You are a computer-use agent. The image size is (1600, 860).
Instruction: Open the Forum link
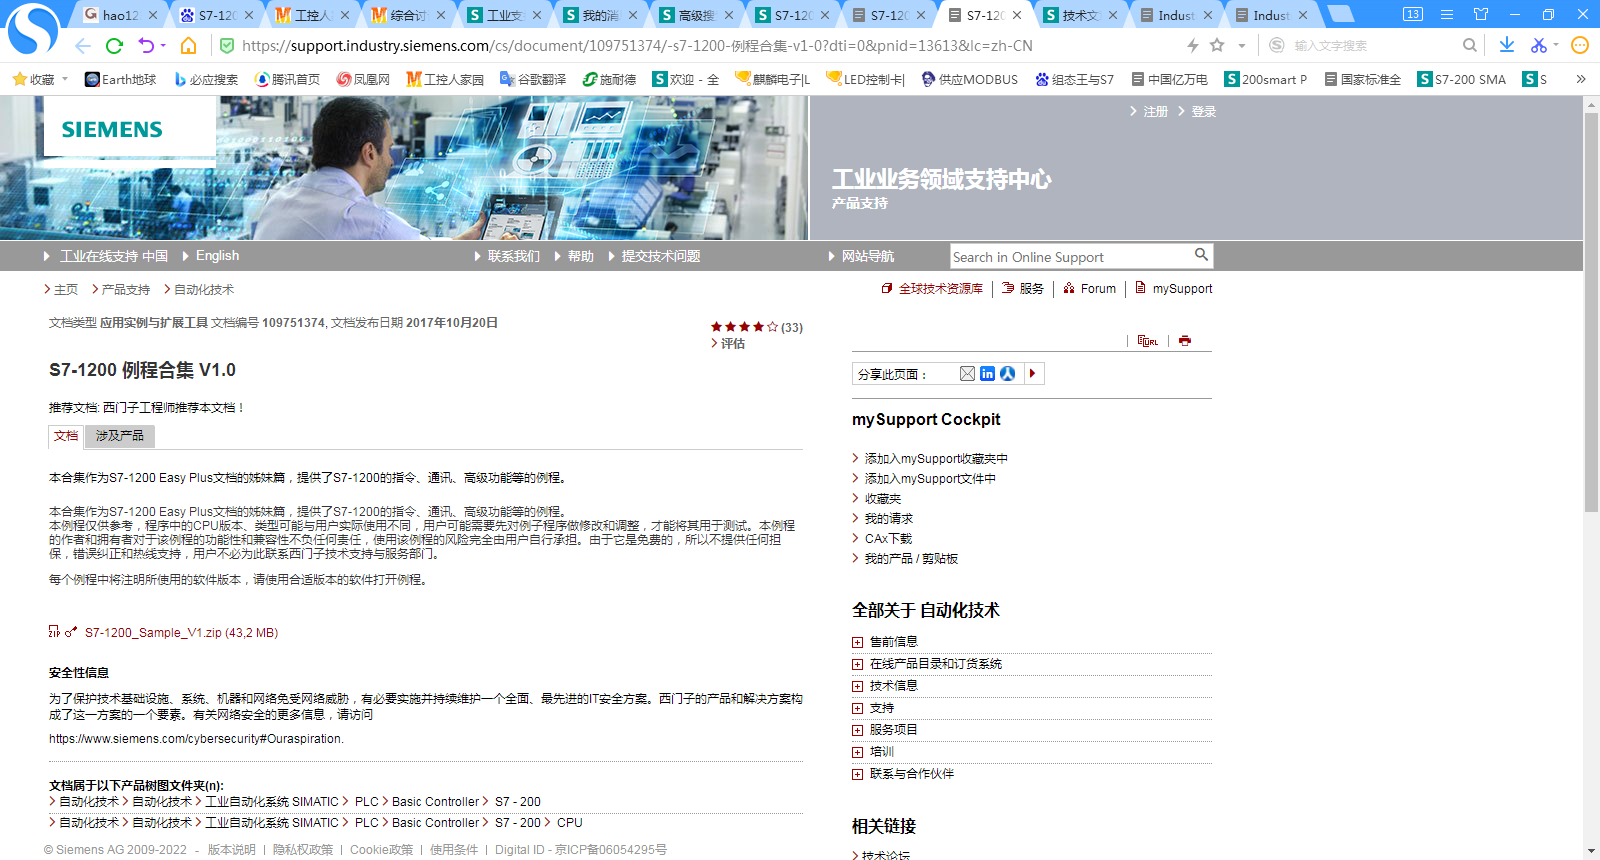click(1097, 289)
